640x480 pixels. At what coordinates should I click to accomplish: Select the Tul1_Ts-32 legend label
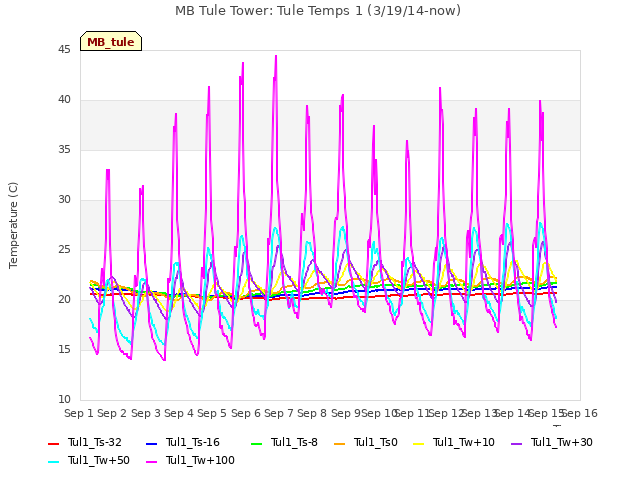94,442
